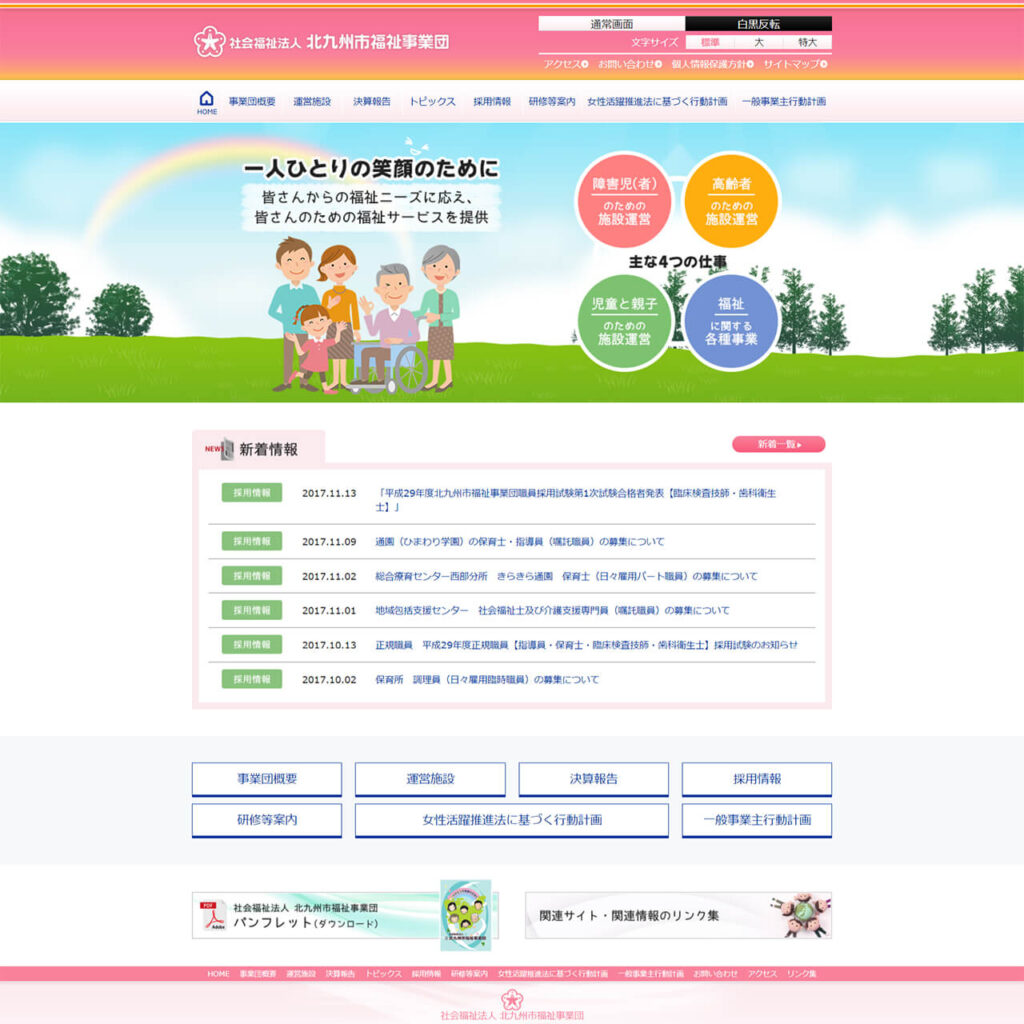
Task: Click お問い合わせ in the footer navigation
Action: (x=715, y=974)
